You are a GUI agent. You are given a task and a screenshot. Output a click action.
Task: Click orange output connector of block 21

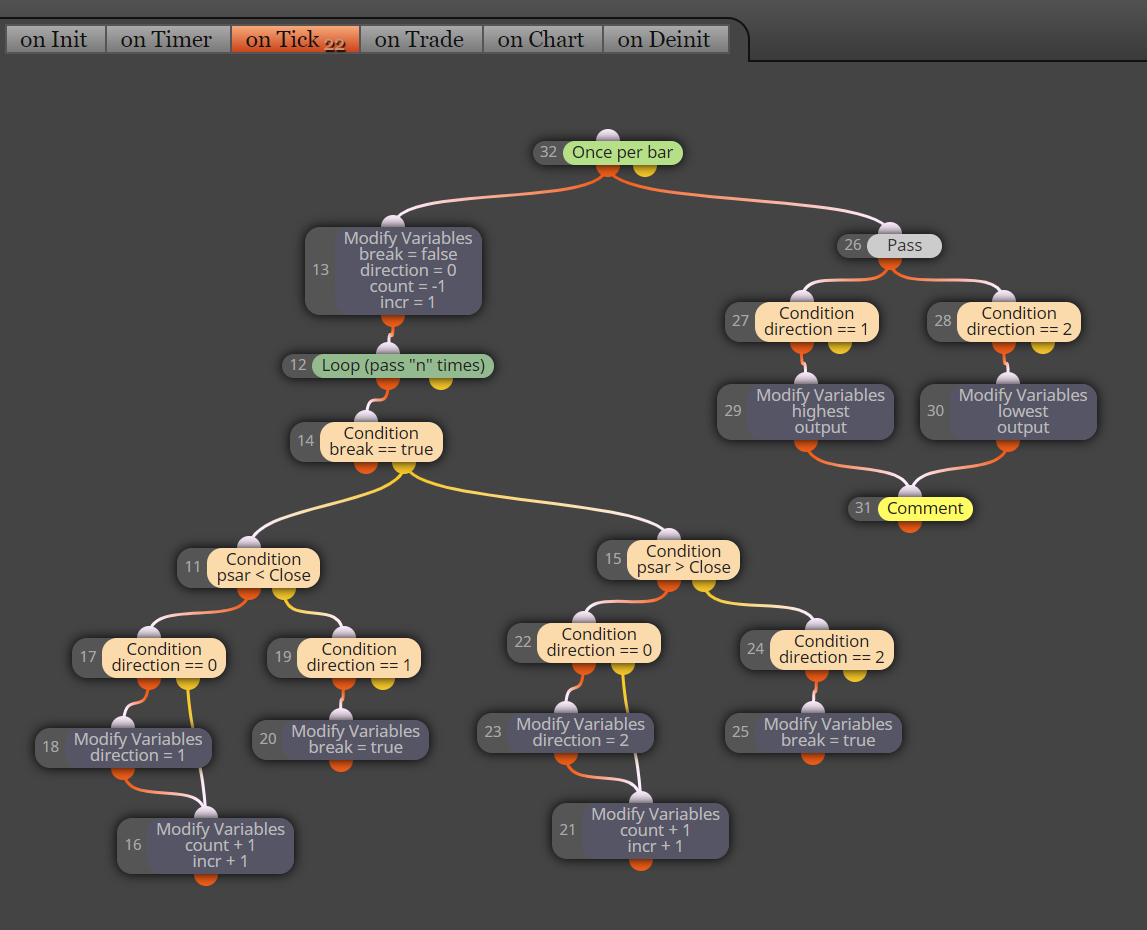pyautogui.click(x=641, y=863)
